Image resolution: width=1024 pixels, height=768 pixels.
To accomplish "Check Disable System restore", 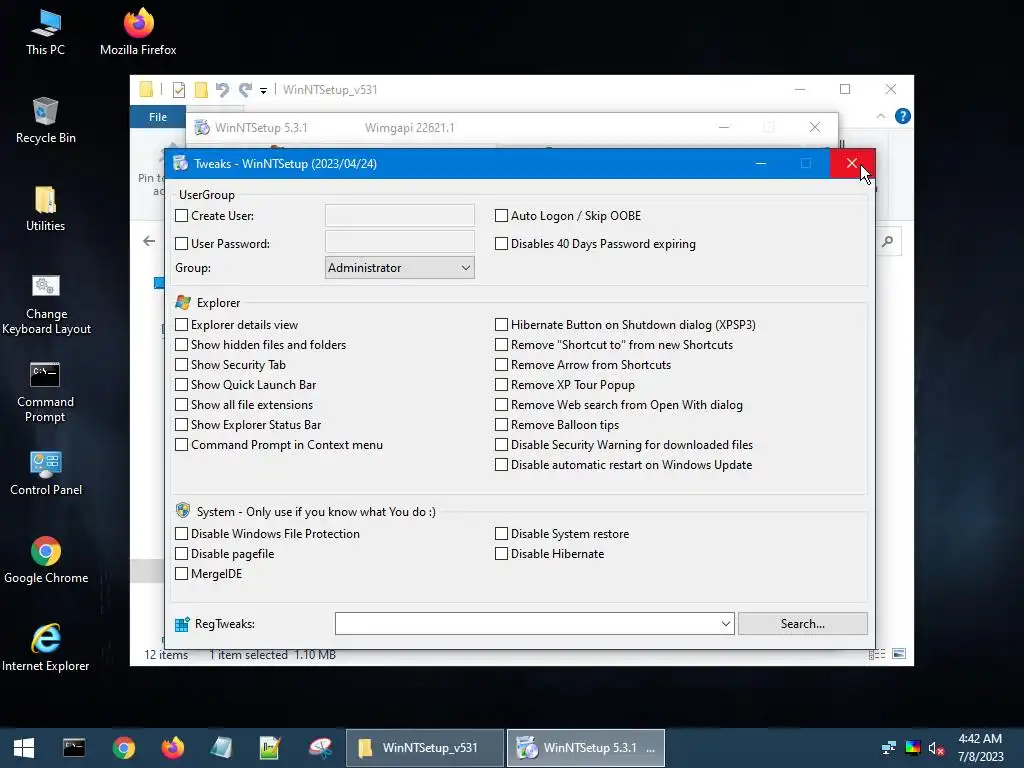I will click(501, 534).
